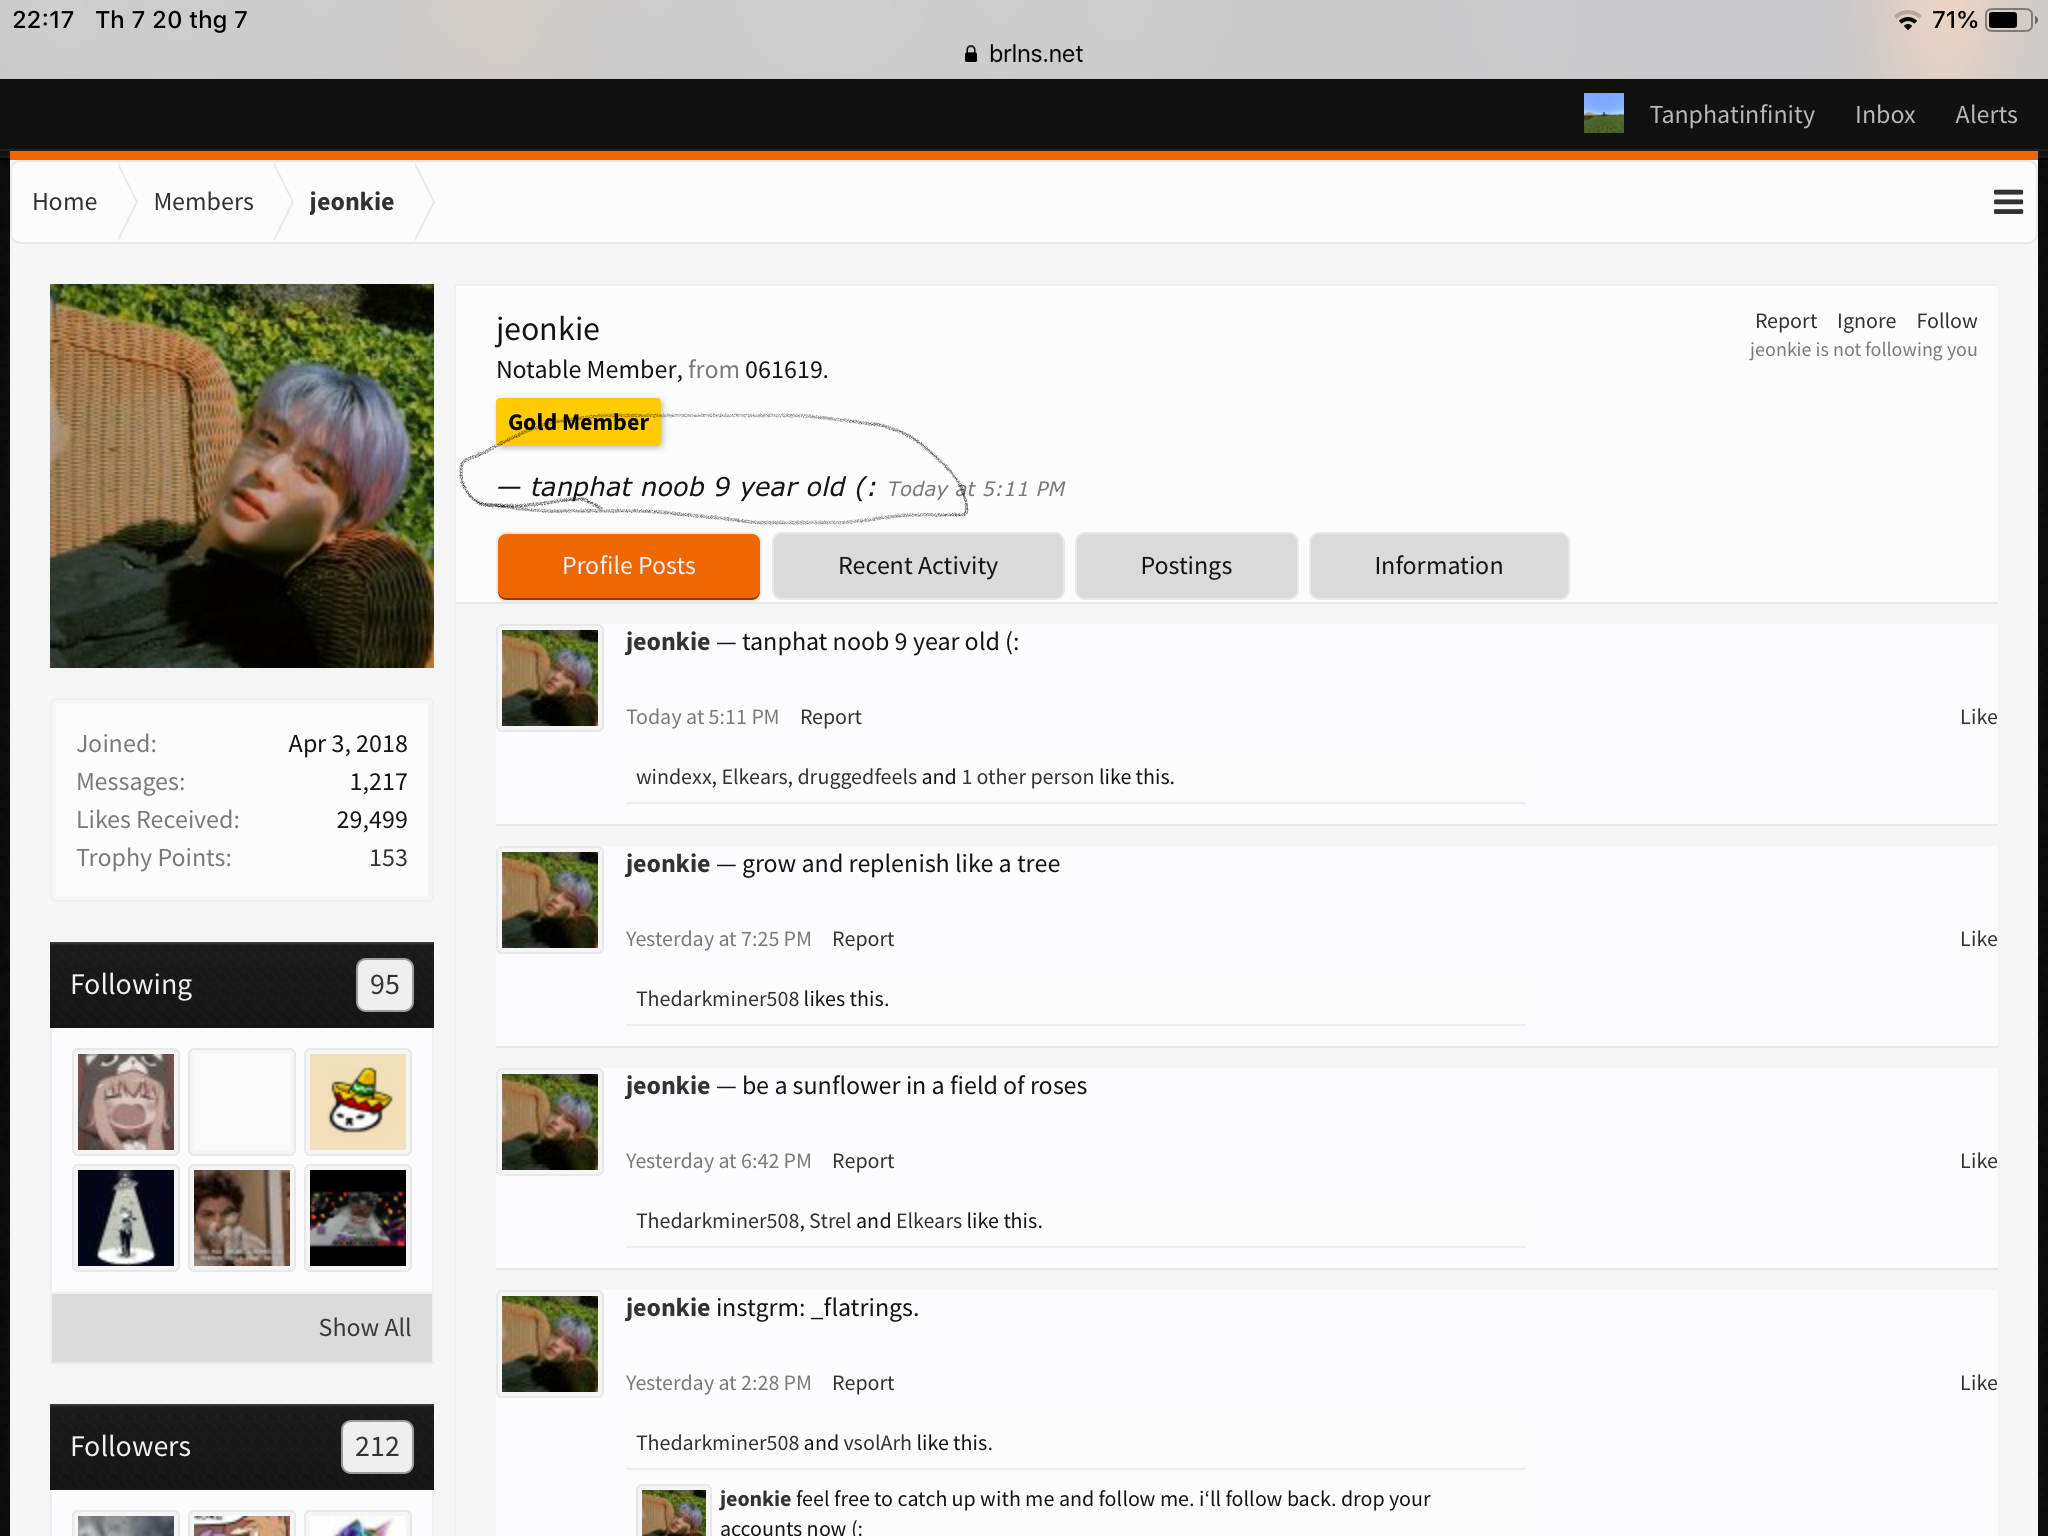The height and width of the screenshot is (1536, 2048).
Task: Report the "be a sunflower" post
Action: pyautogui.click(x=863, y=1161)
